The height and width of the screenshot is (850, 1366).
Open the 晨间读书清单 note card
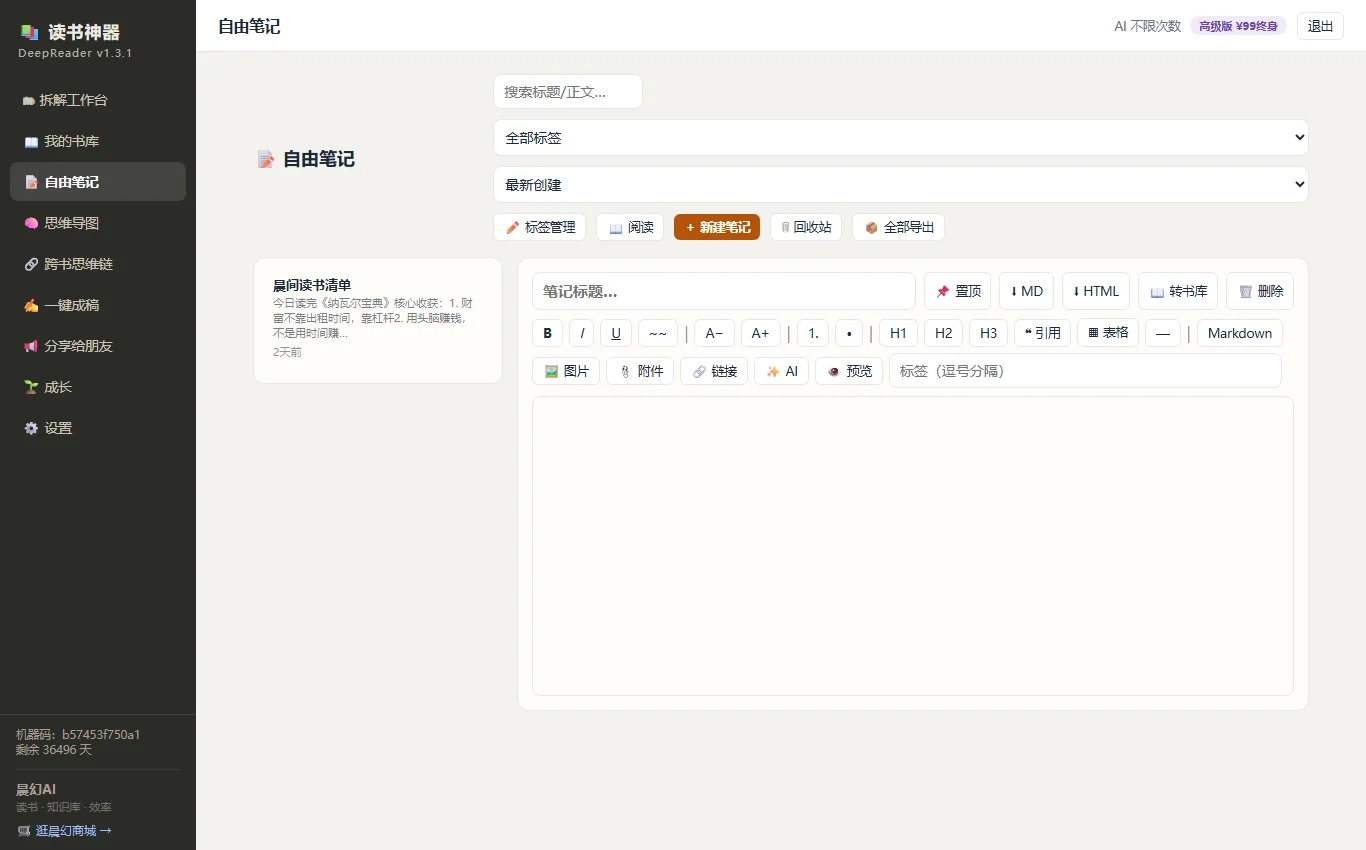click(378, 320)
